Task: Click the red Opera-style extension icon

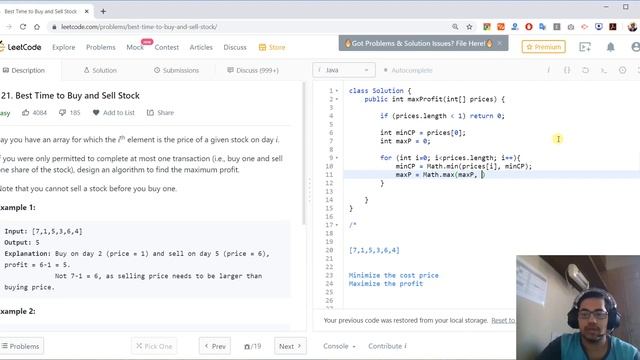Action: point(529,27)
